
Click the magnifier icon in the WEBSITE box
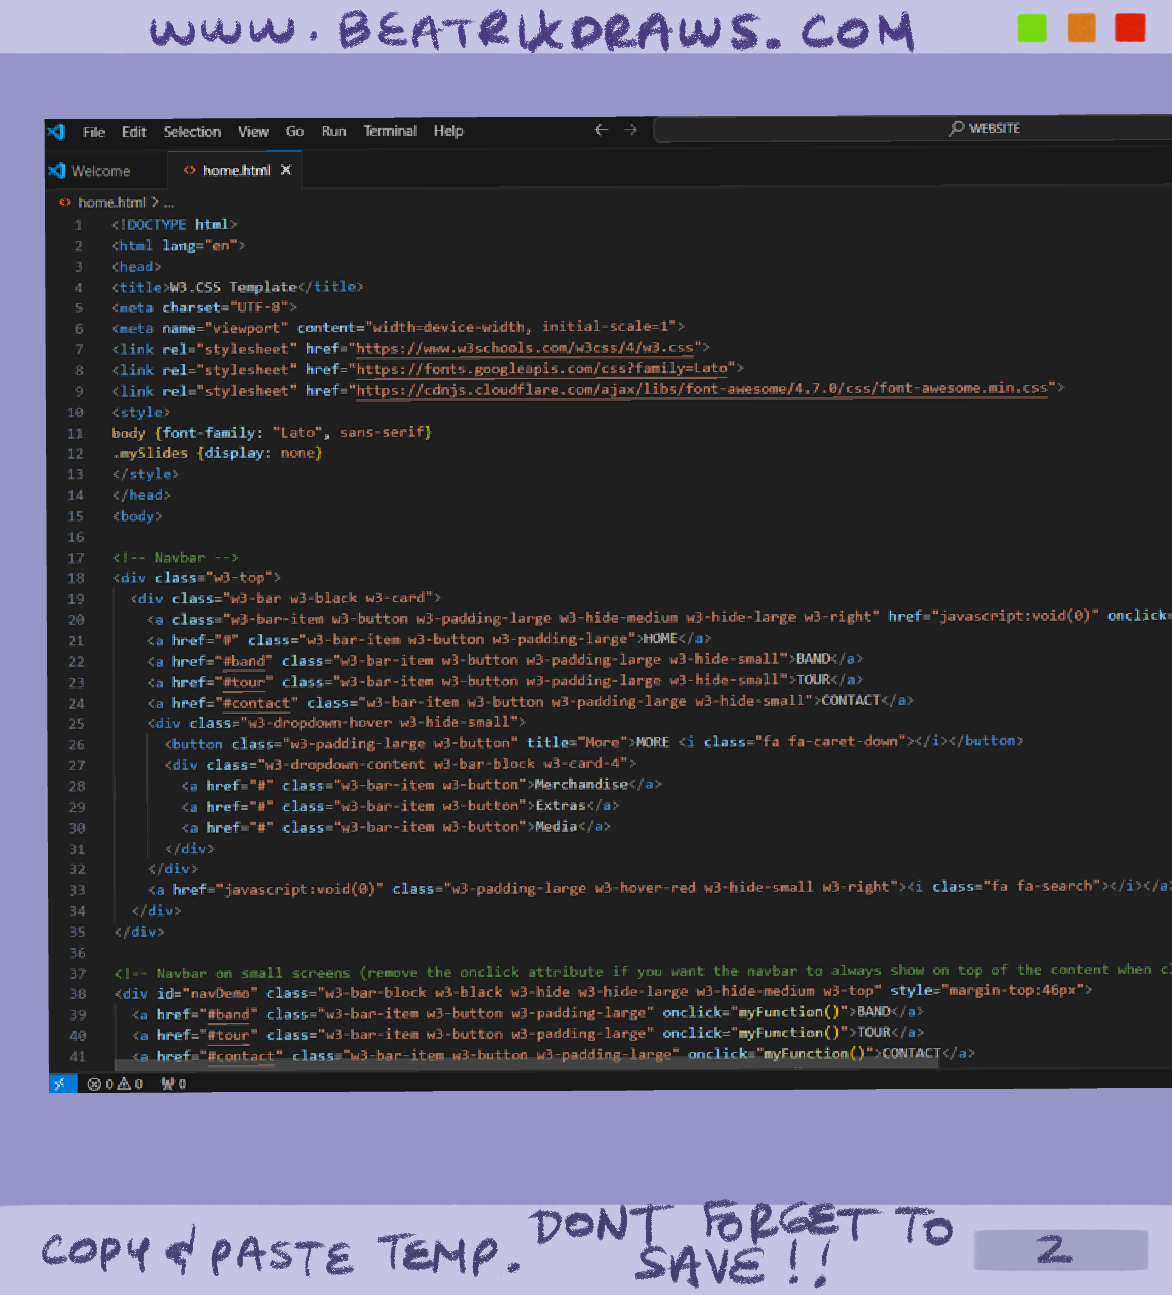(957, 128)
